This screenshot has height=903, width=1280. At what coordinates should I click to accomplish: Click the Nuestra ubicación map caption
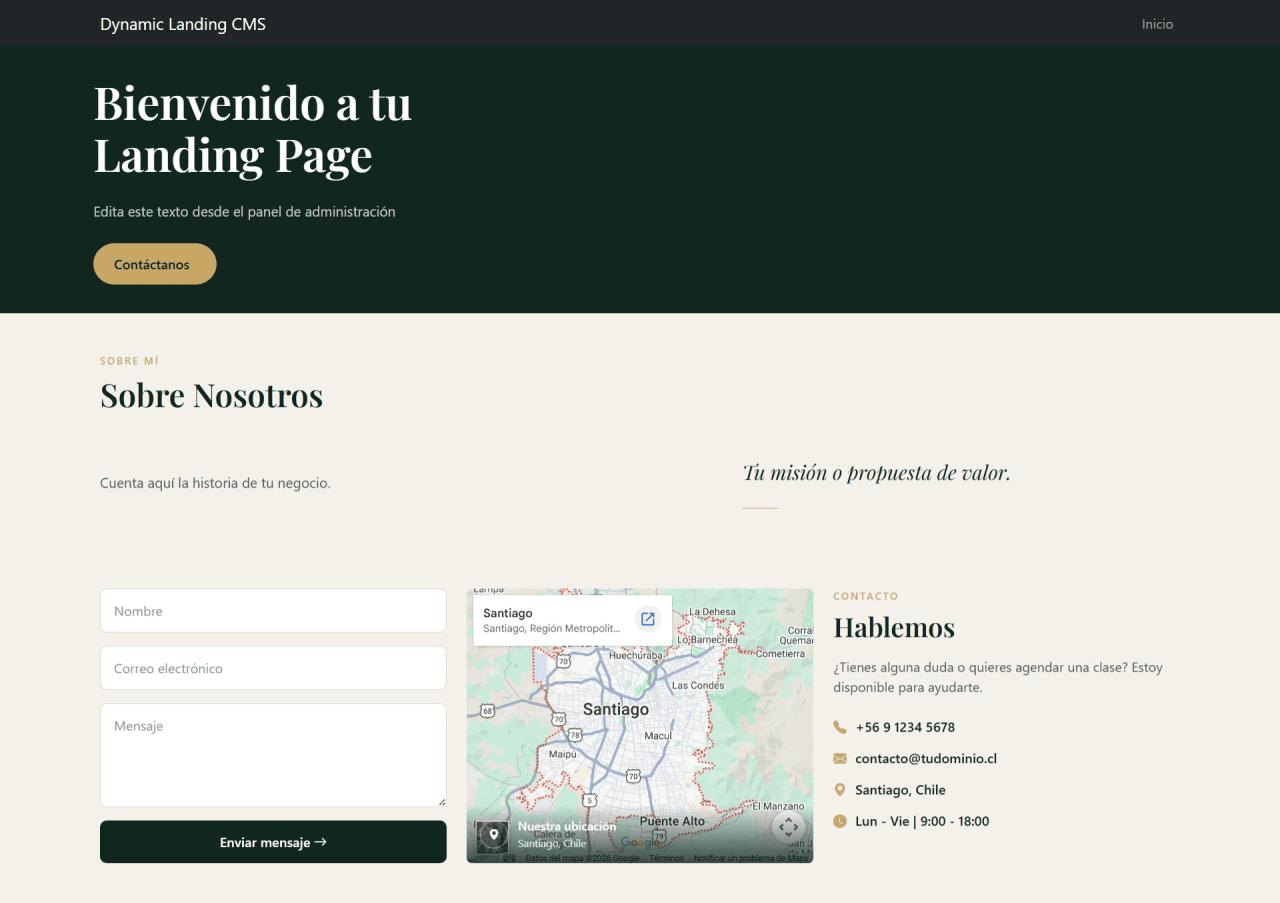click(567, 827)
